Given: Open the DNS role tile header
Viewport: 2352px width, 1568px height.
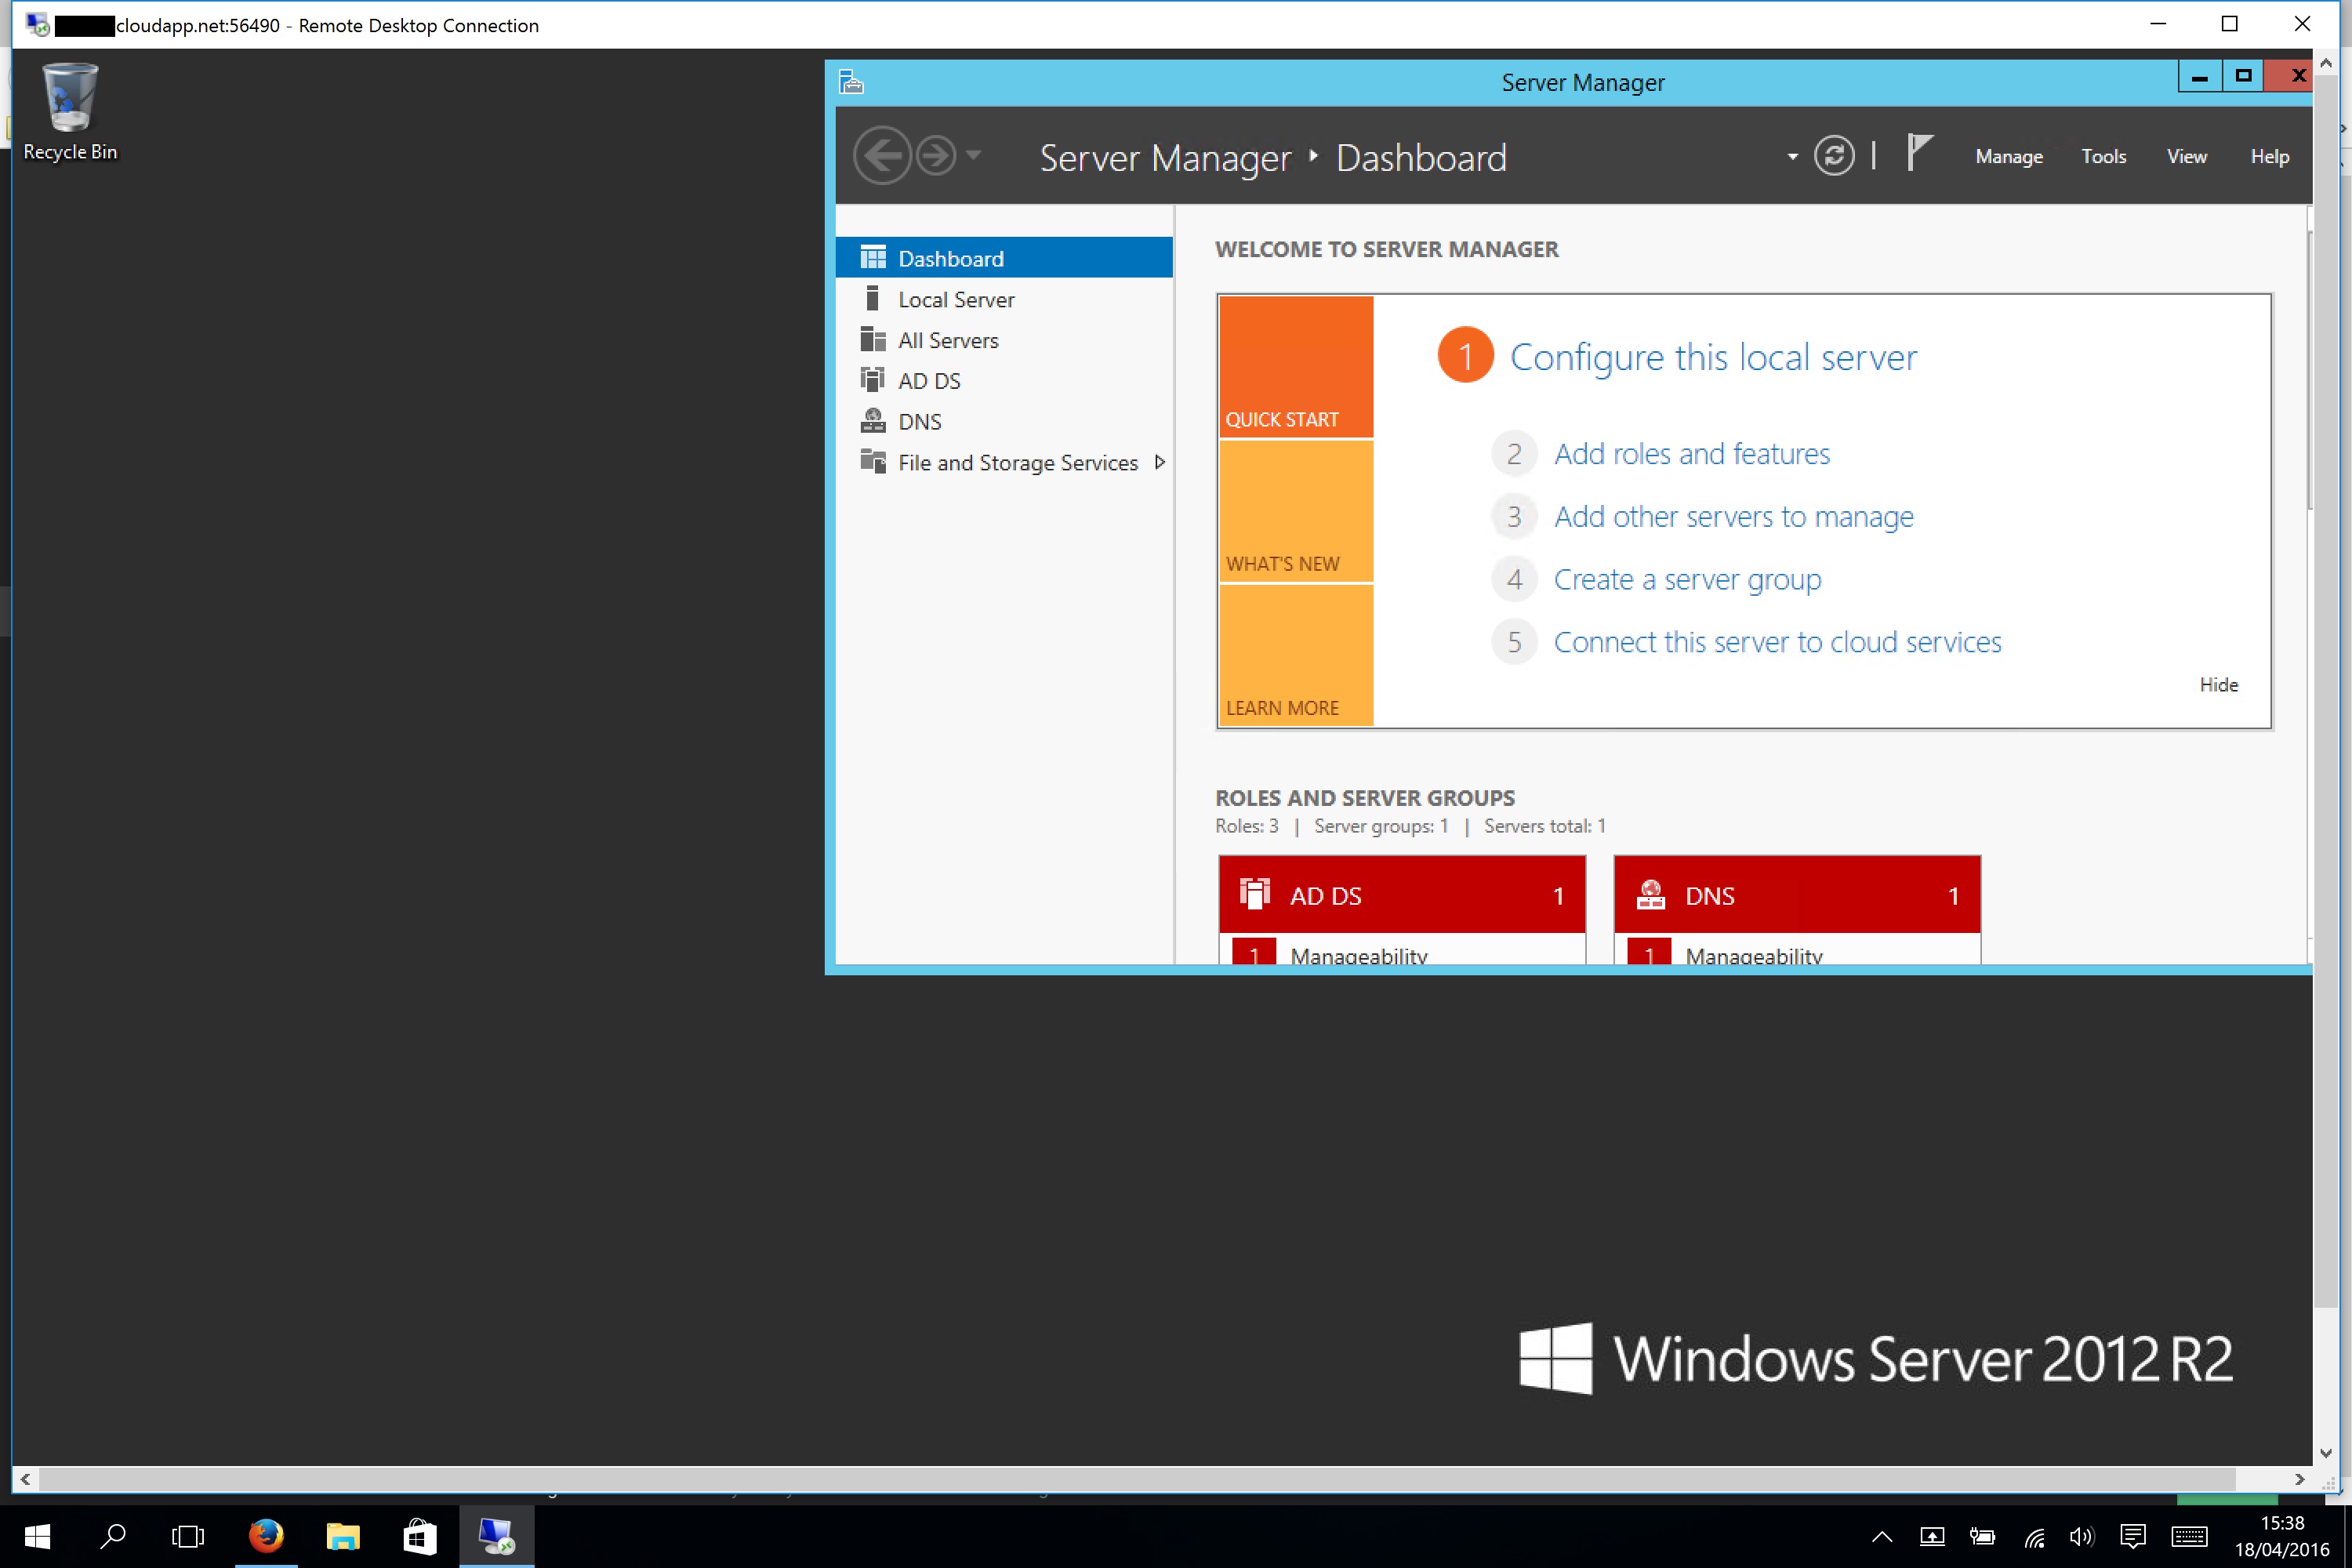Looking at the screenshot, I should click(1797, 895).
